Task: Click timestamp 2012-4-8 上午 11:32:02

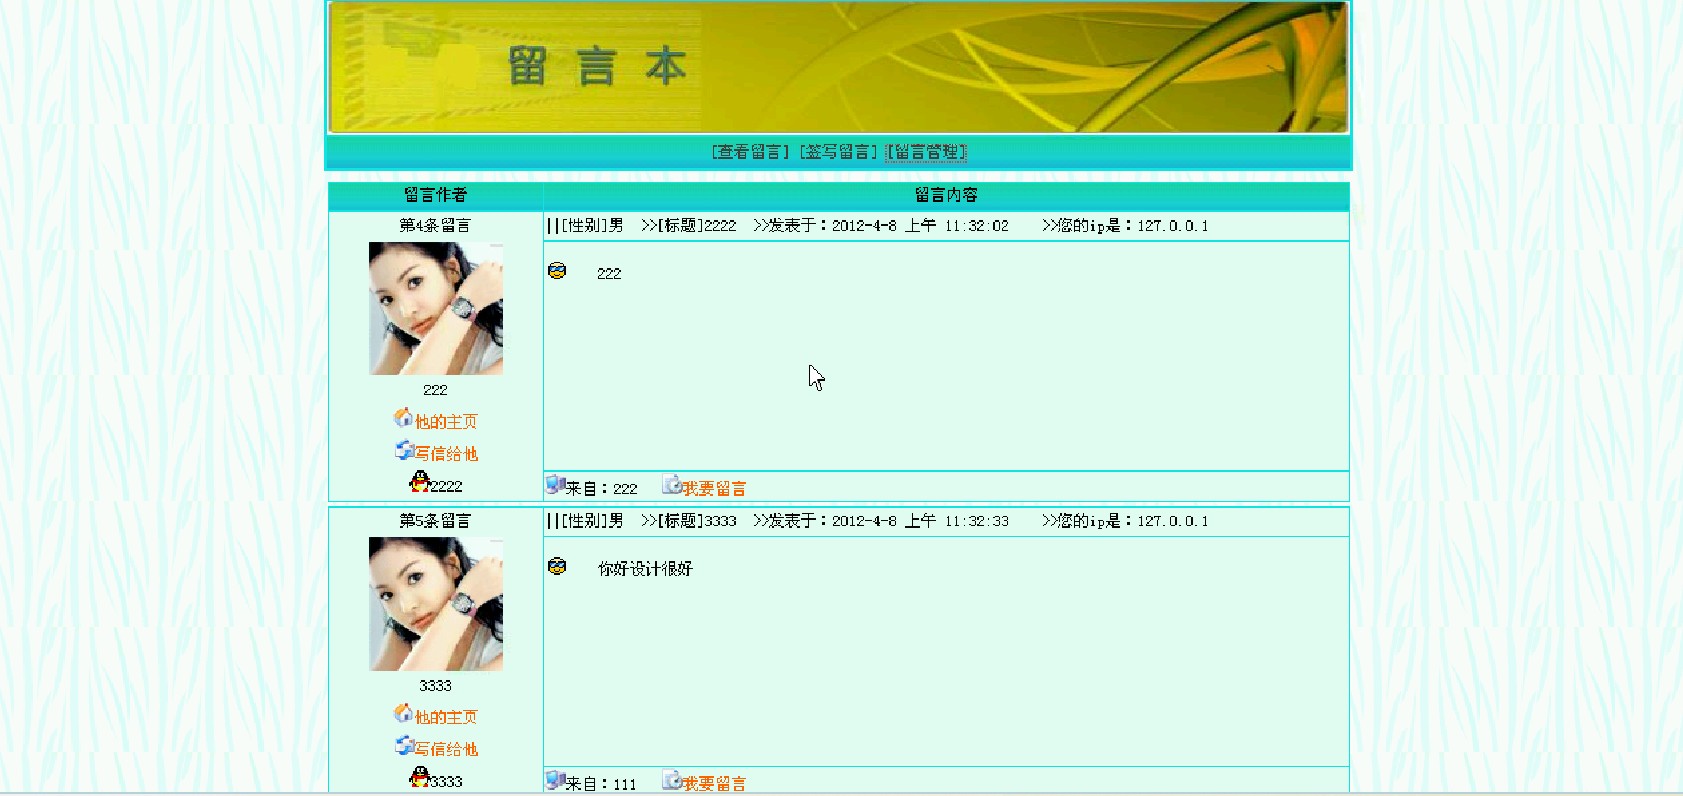Action: [920, 226]
